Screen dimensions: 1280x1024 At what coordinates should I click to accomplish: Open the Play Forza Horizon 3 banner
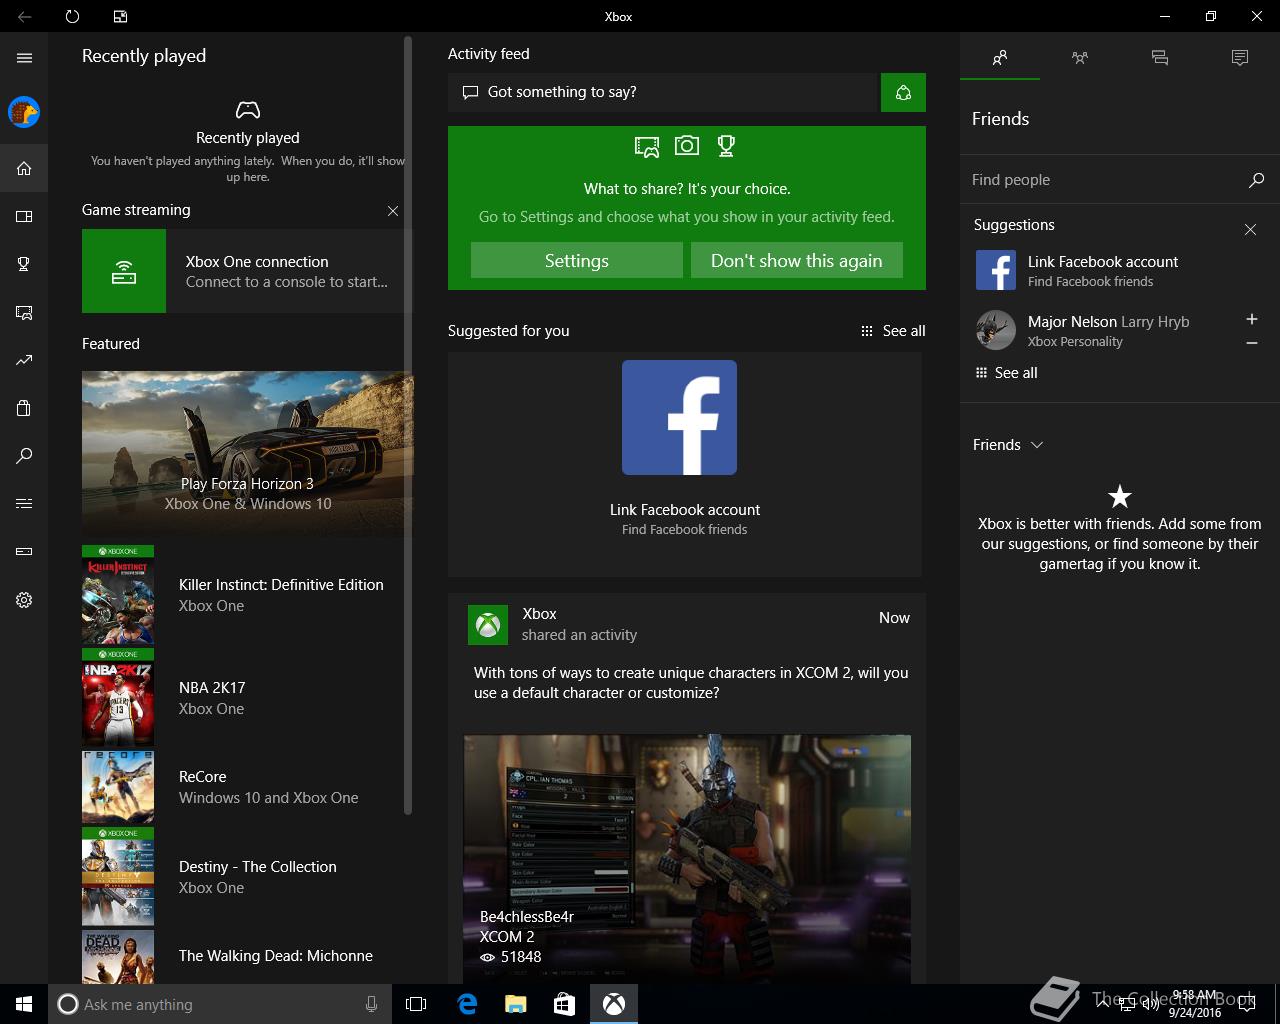tap(247, 455)
